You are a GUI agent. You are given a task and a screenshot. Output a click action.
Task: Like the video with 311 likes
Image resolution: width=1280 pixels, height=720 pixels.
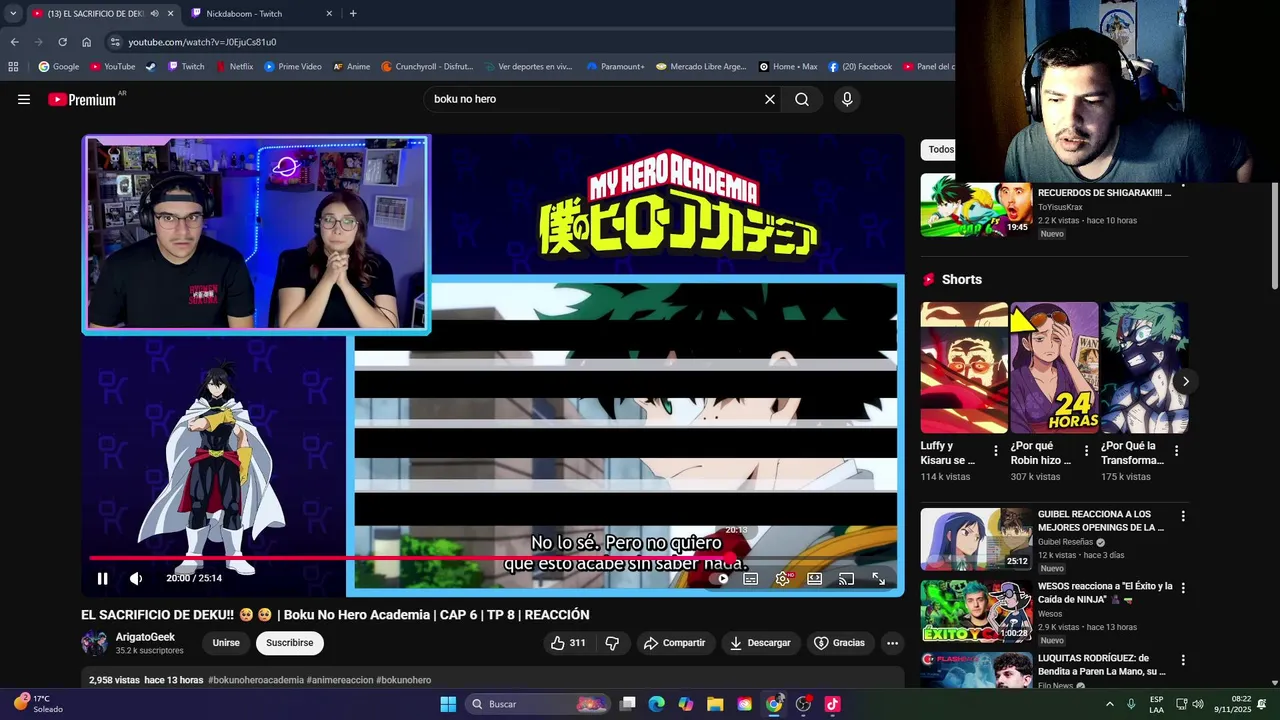point(568,643)
